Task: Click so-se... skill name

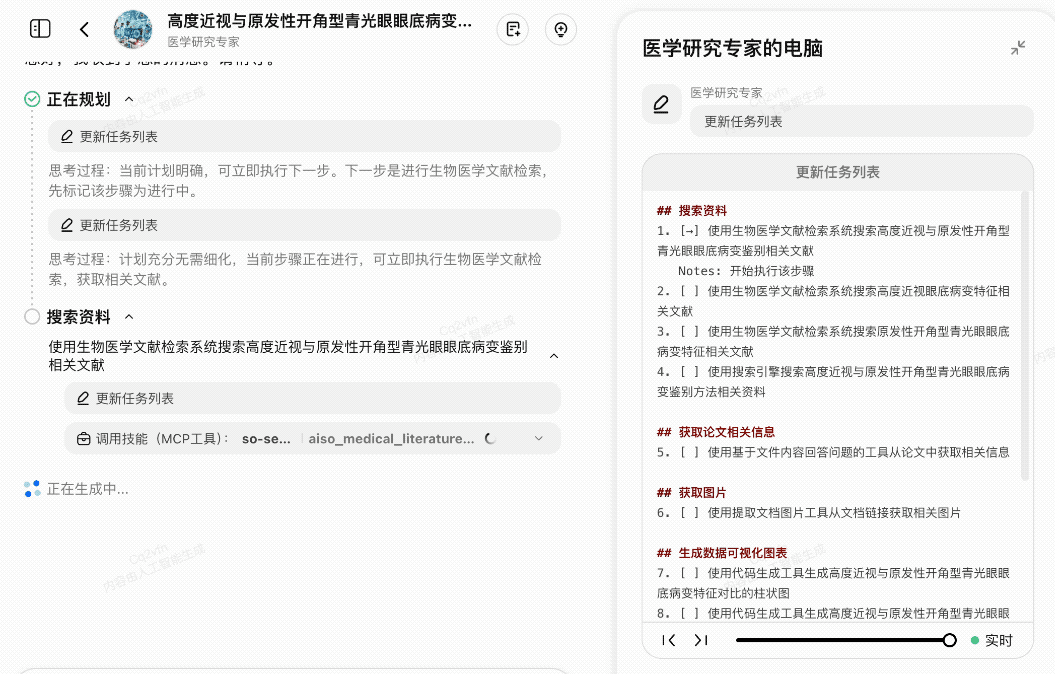Action: point(266,439)
